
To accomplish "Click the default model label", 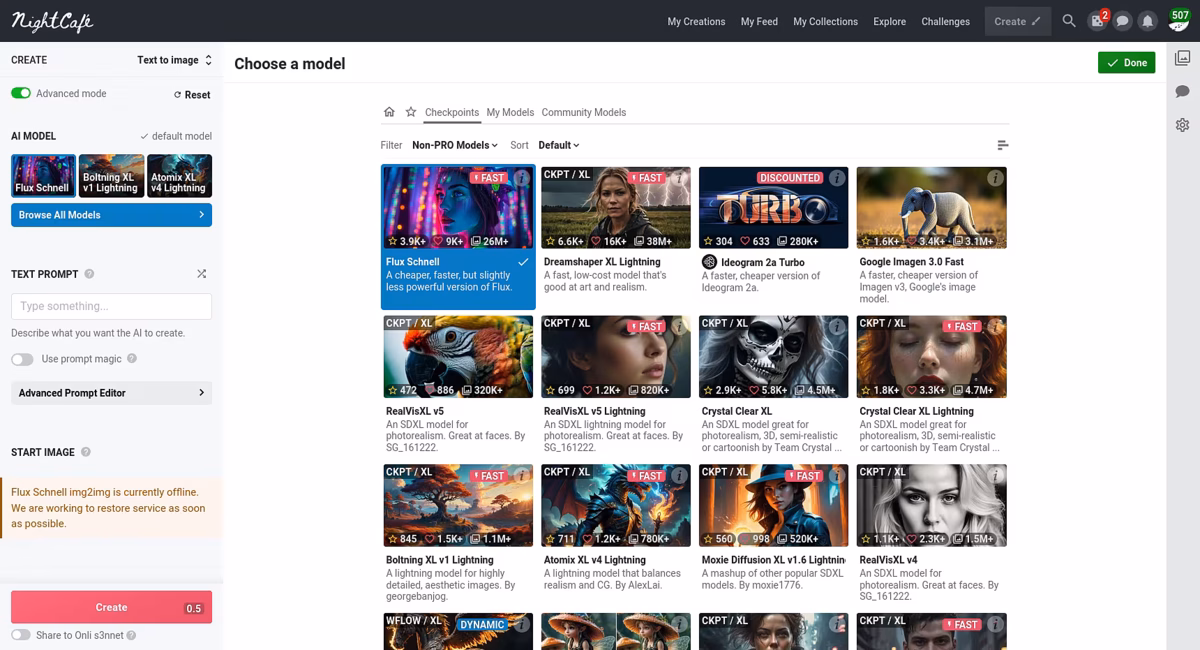I will (176, 136).
